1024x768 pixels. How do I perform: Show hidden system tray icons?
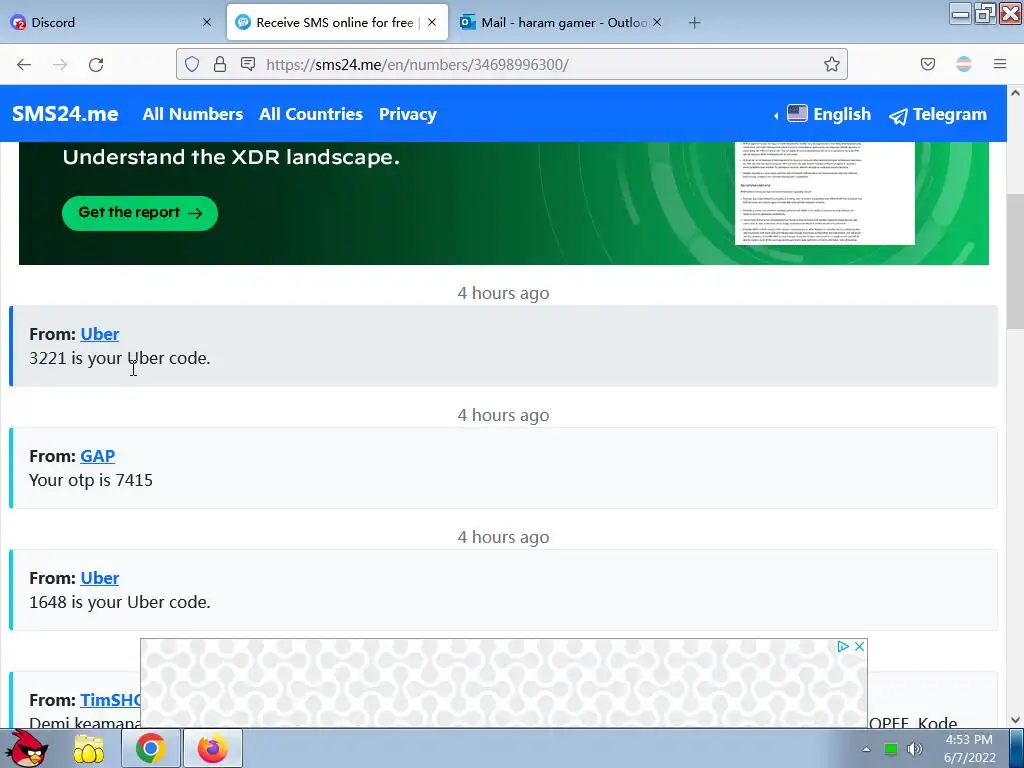click(x=867, y=749)
